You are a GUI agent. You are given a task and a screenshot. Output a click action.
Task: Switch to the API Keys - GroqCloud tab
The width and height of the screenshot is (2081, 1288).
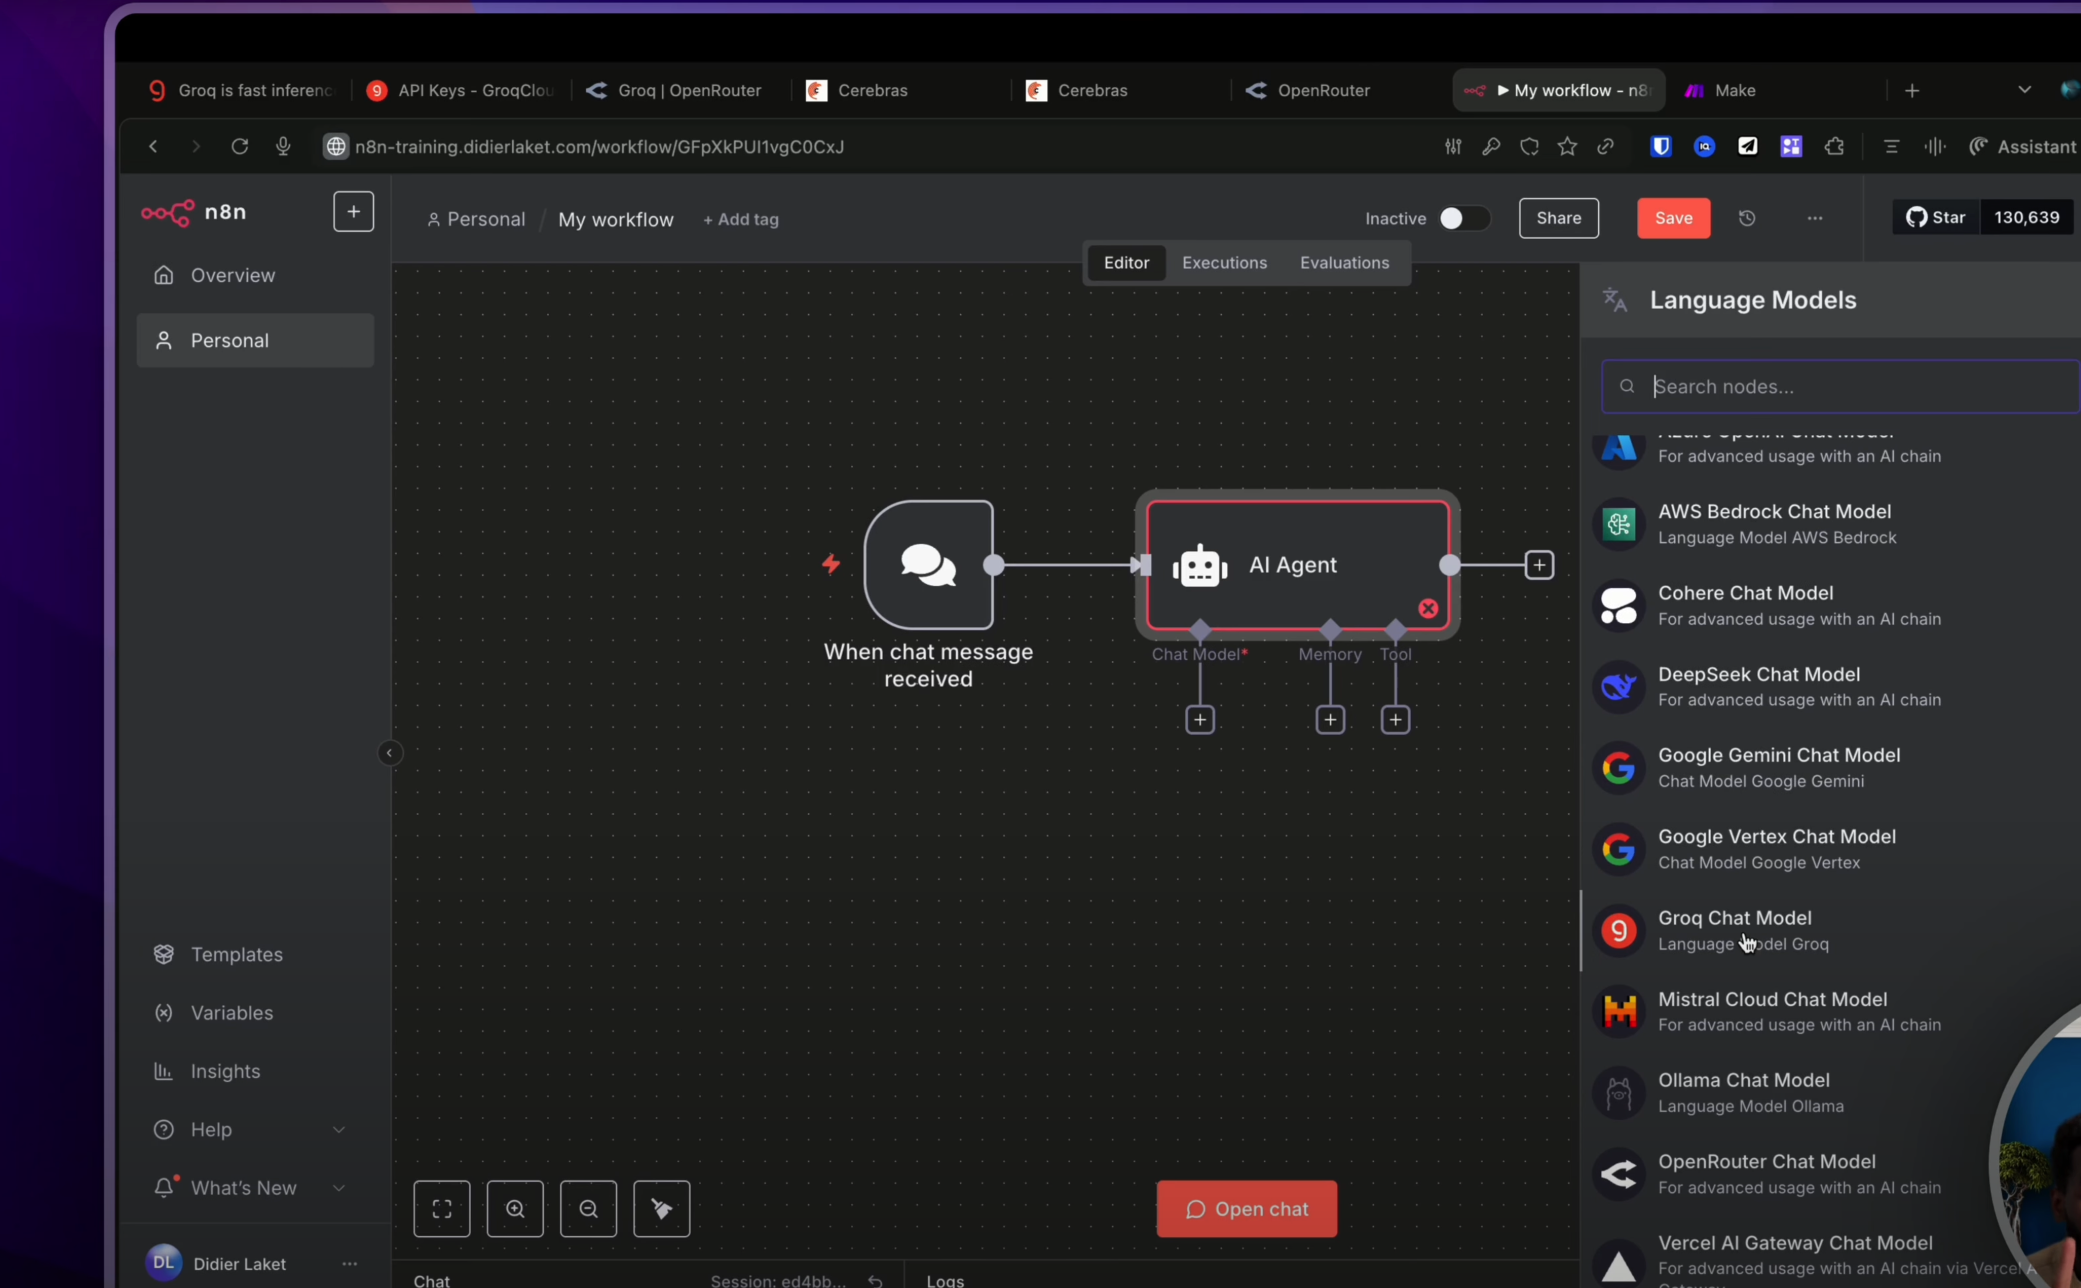461,90
